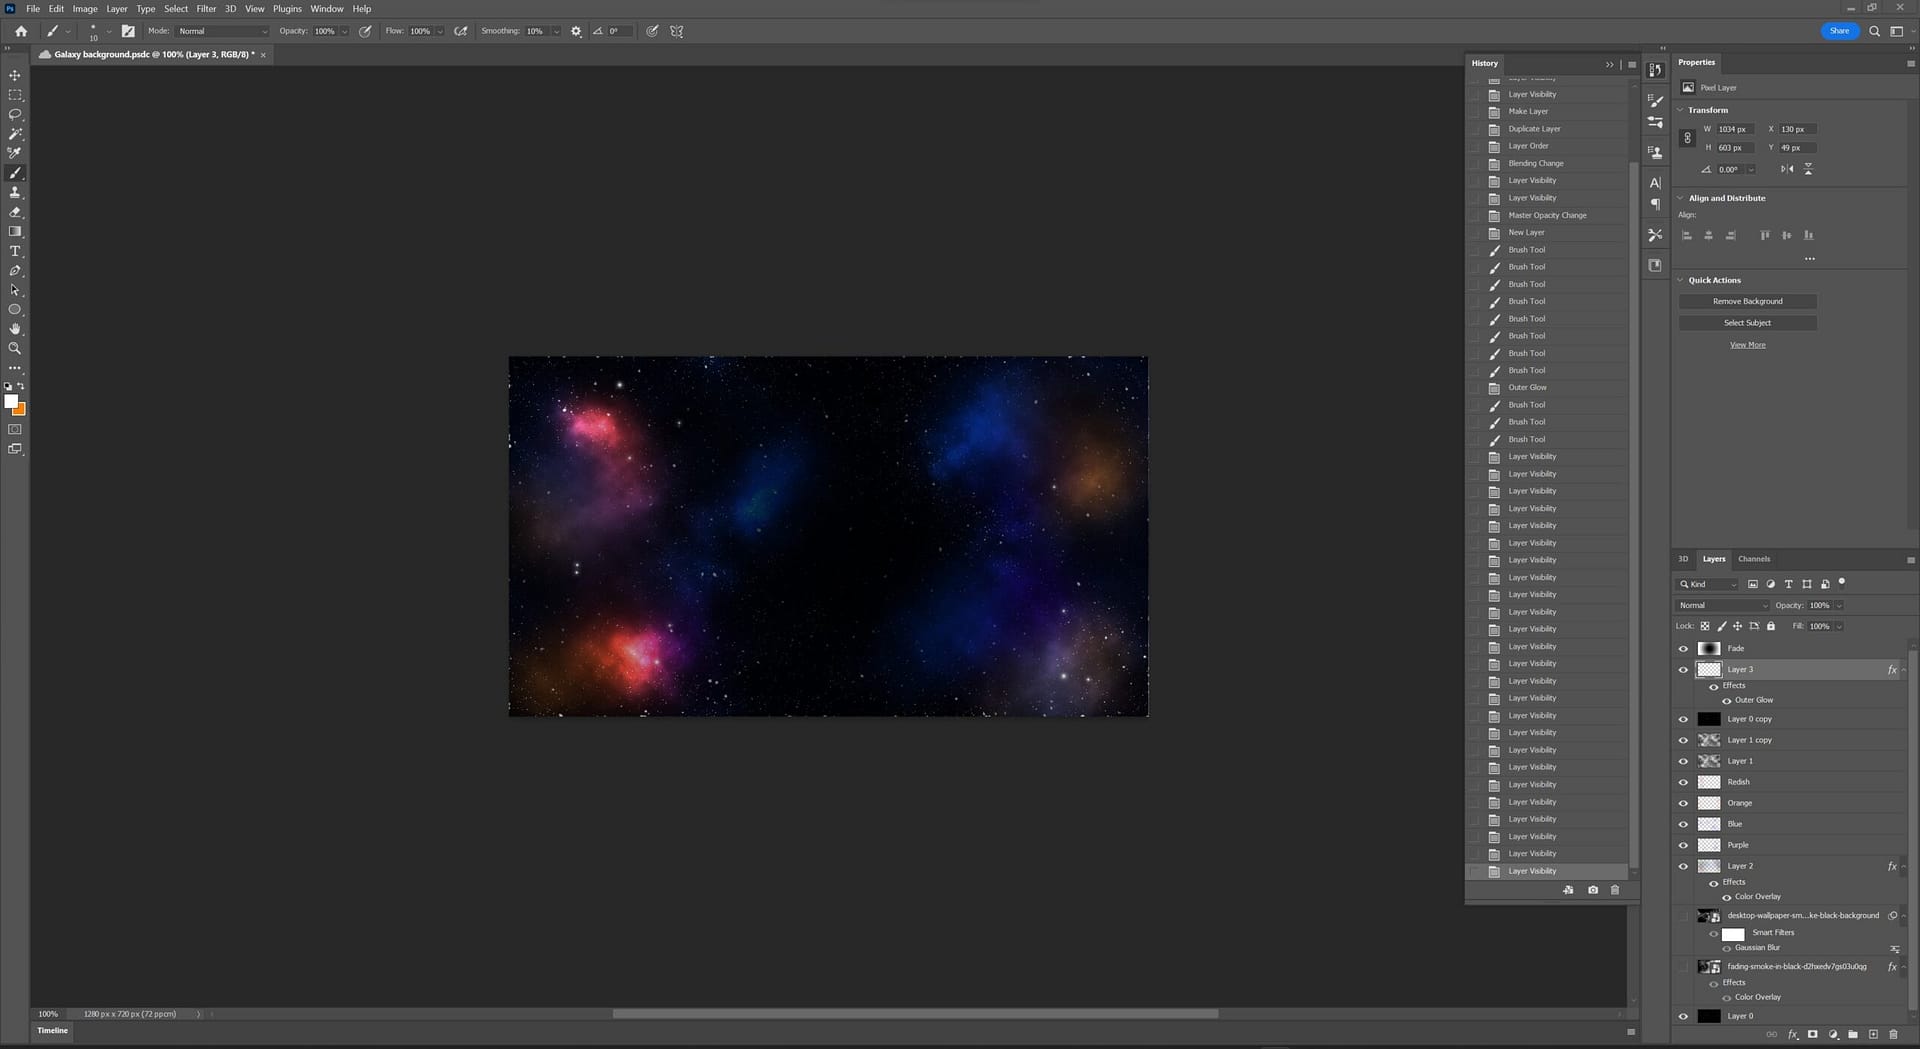The width and height of the screenshot is (1920, 1049).
Task: Click the View More link in Quick Actions
Action: (x=1747, y=344)
